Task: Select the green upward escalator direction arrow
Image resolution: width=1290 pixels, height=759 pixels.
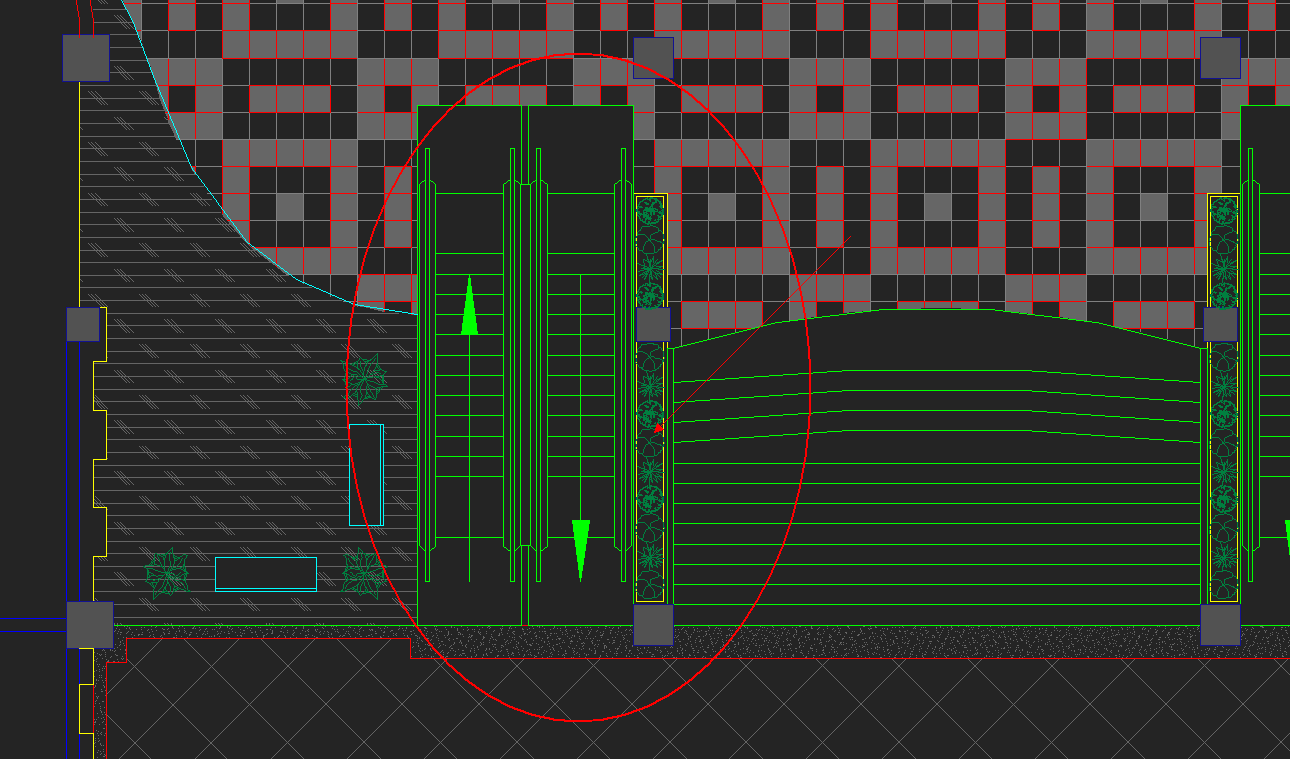Action: pos(469,305)
